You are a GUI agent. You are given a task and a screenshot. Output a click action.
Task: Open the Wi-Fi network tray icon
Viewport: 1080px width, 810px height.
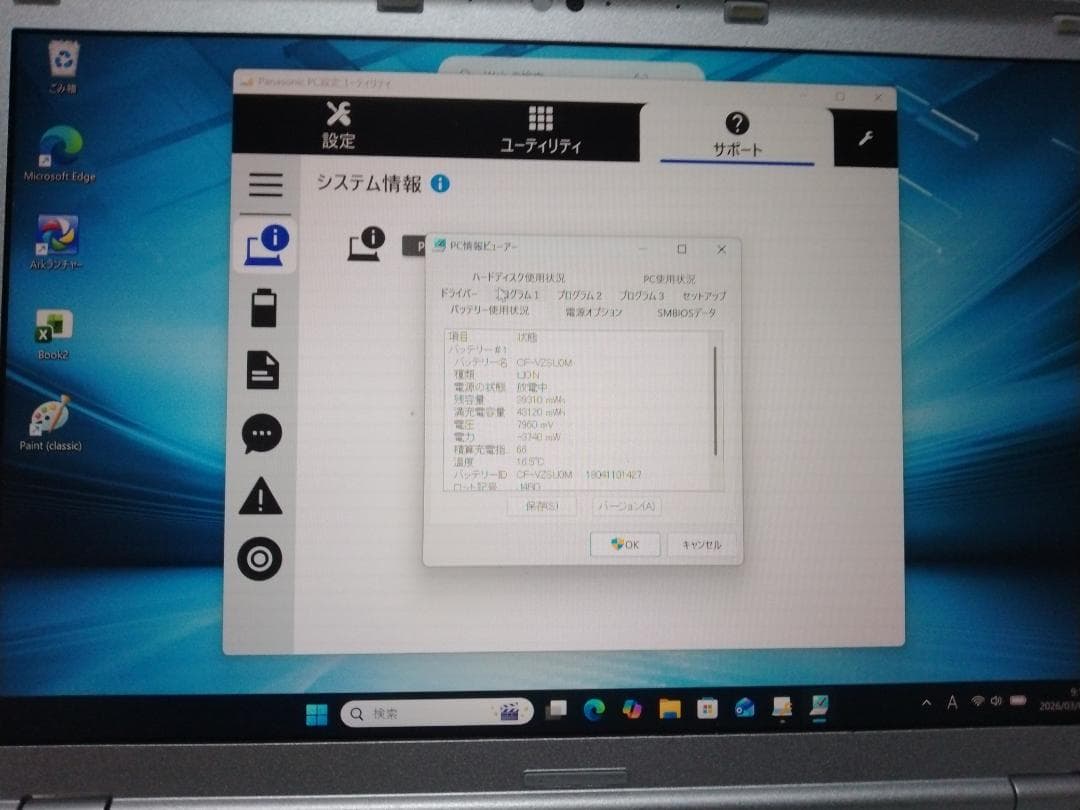[x=977, y=701]
